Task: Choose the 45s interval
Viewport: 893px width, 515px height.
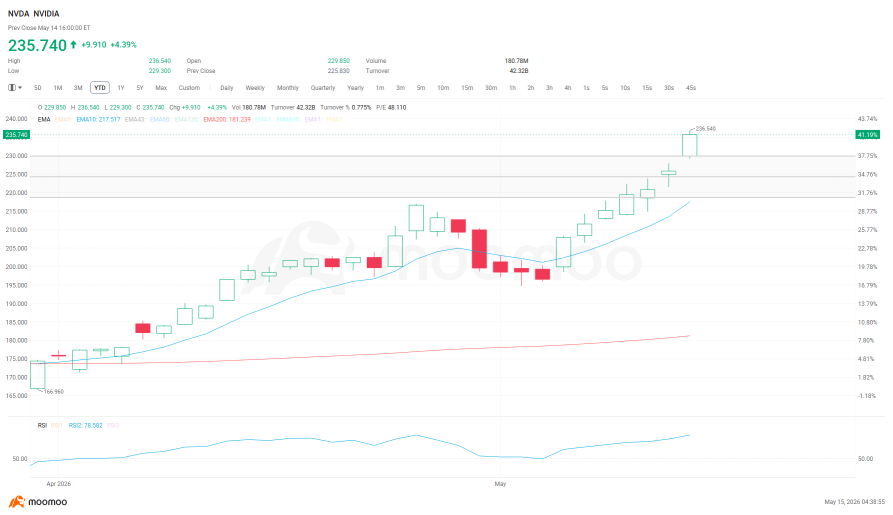Action: tap(691, 88)
